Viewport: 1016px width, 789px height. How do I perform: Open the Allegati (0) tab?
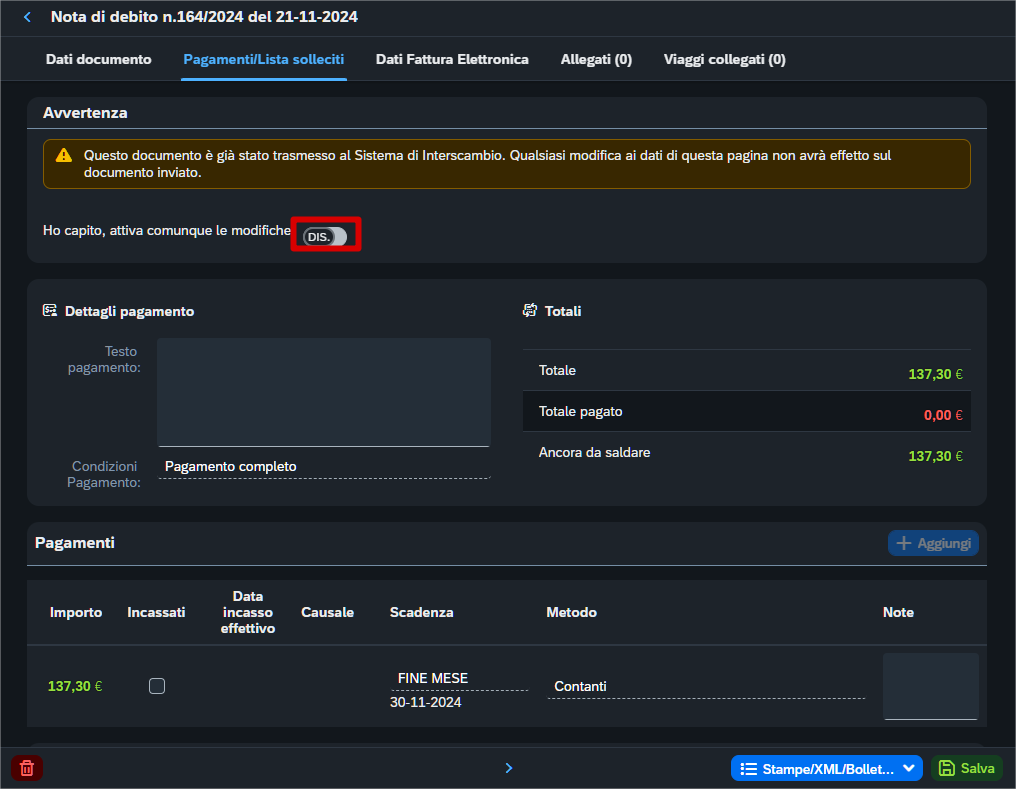point(596,60)
